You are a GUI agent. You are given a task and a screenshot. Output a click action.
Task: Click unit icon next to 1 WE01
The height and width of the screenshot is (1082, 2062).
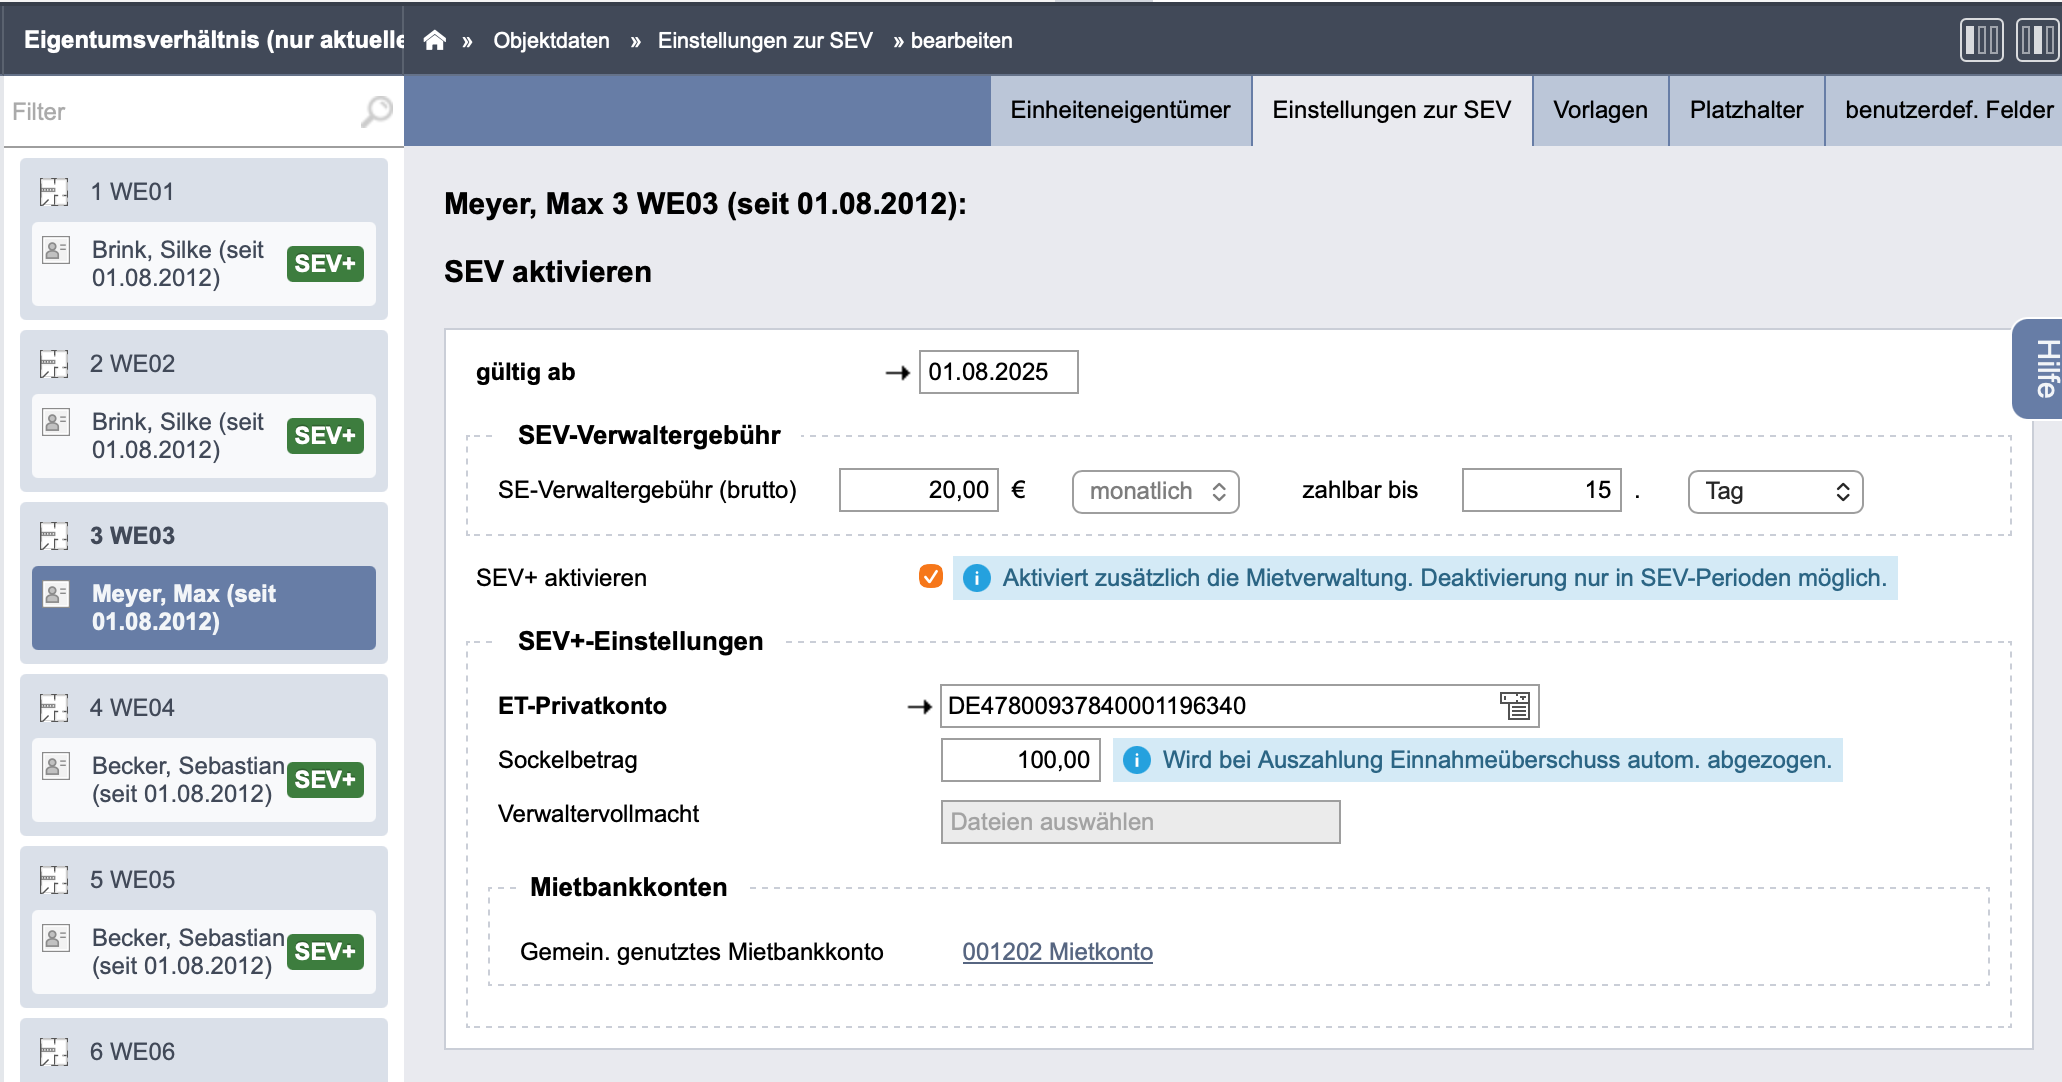pos(54,191)
